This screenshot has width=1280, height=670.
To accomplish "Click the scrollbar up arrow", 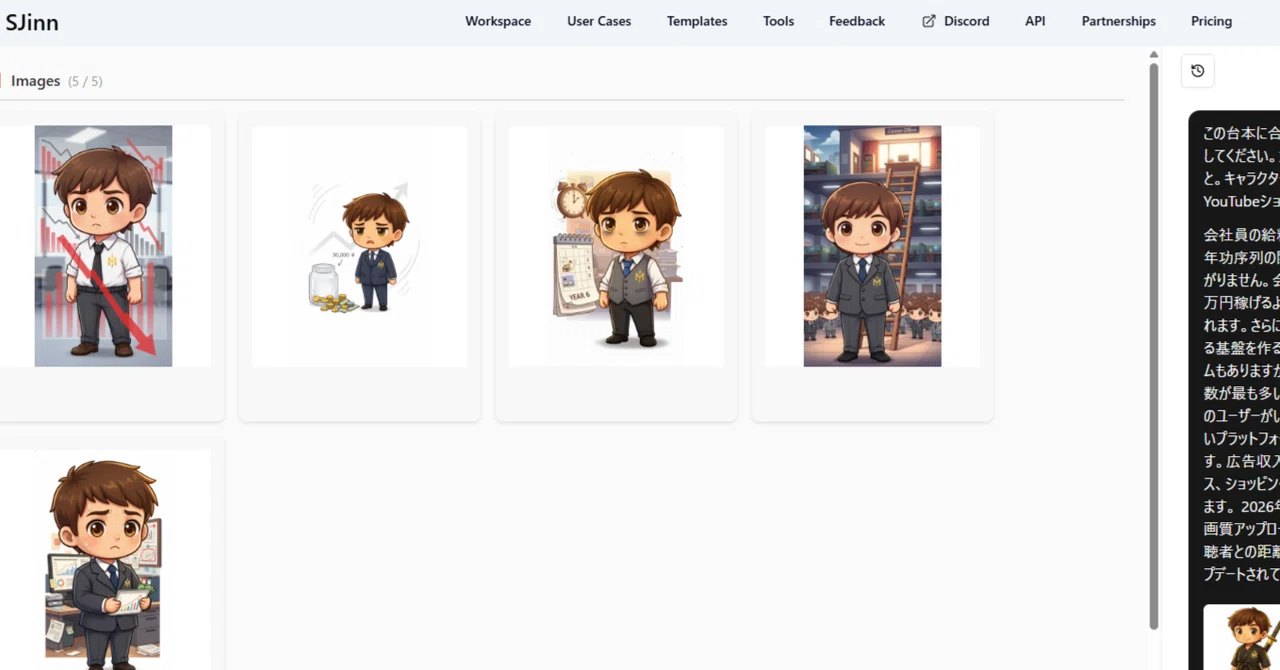I will coord(1153,55).
